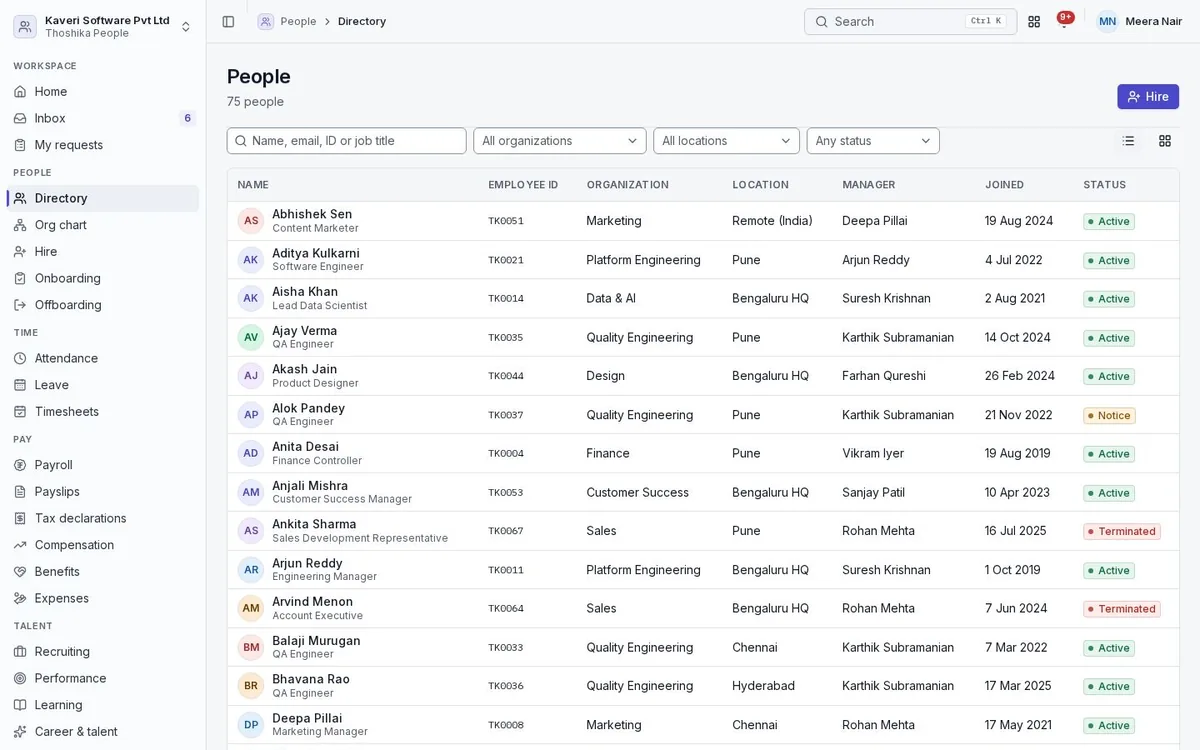Click the Payslips sidebar icon
Viewport: 1200px width, 750px height.
pyautogui.click(x=20, y=491)
